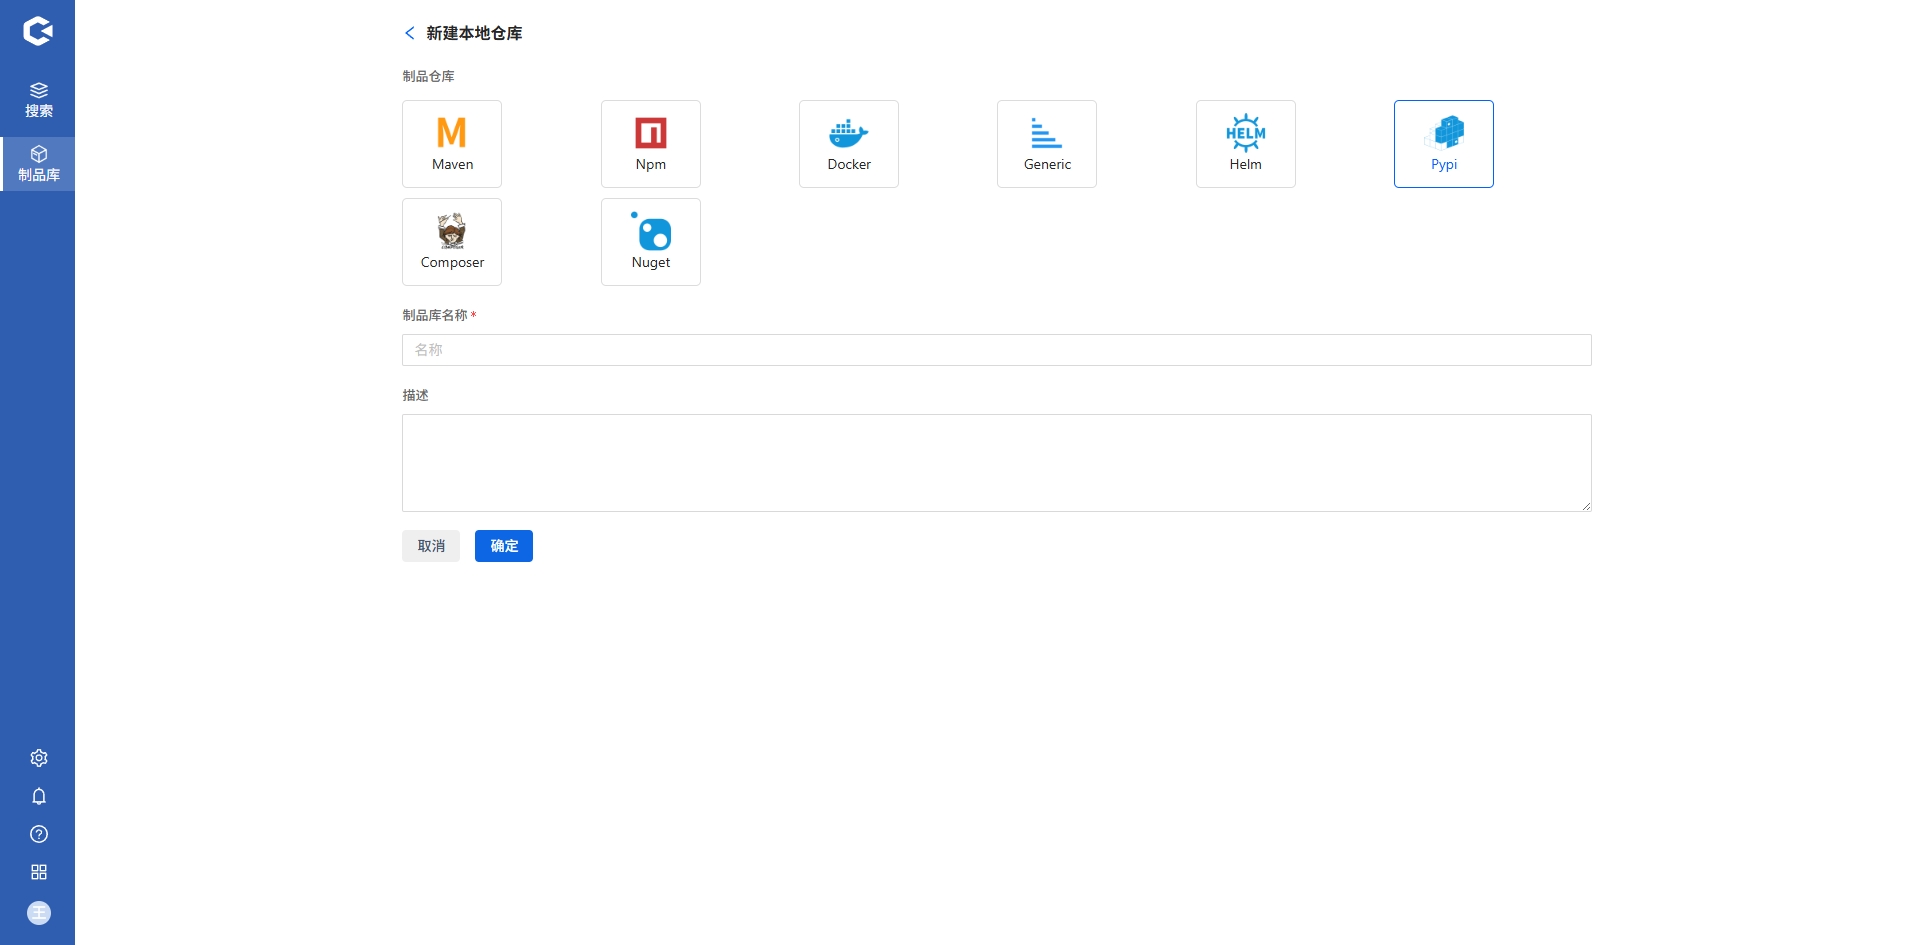Select the Nuget repository type

tap(651, 242)
